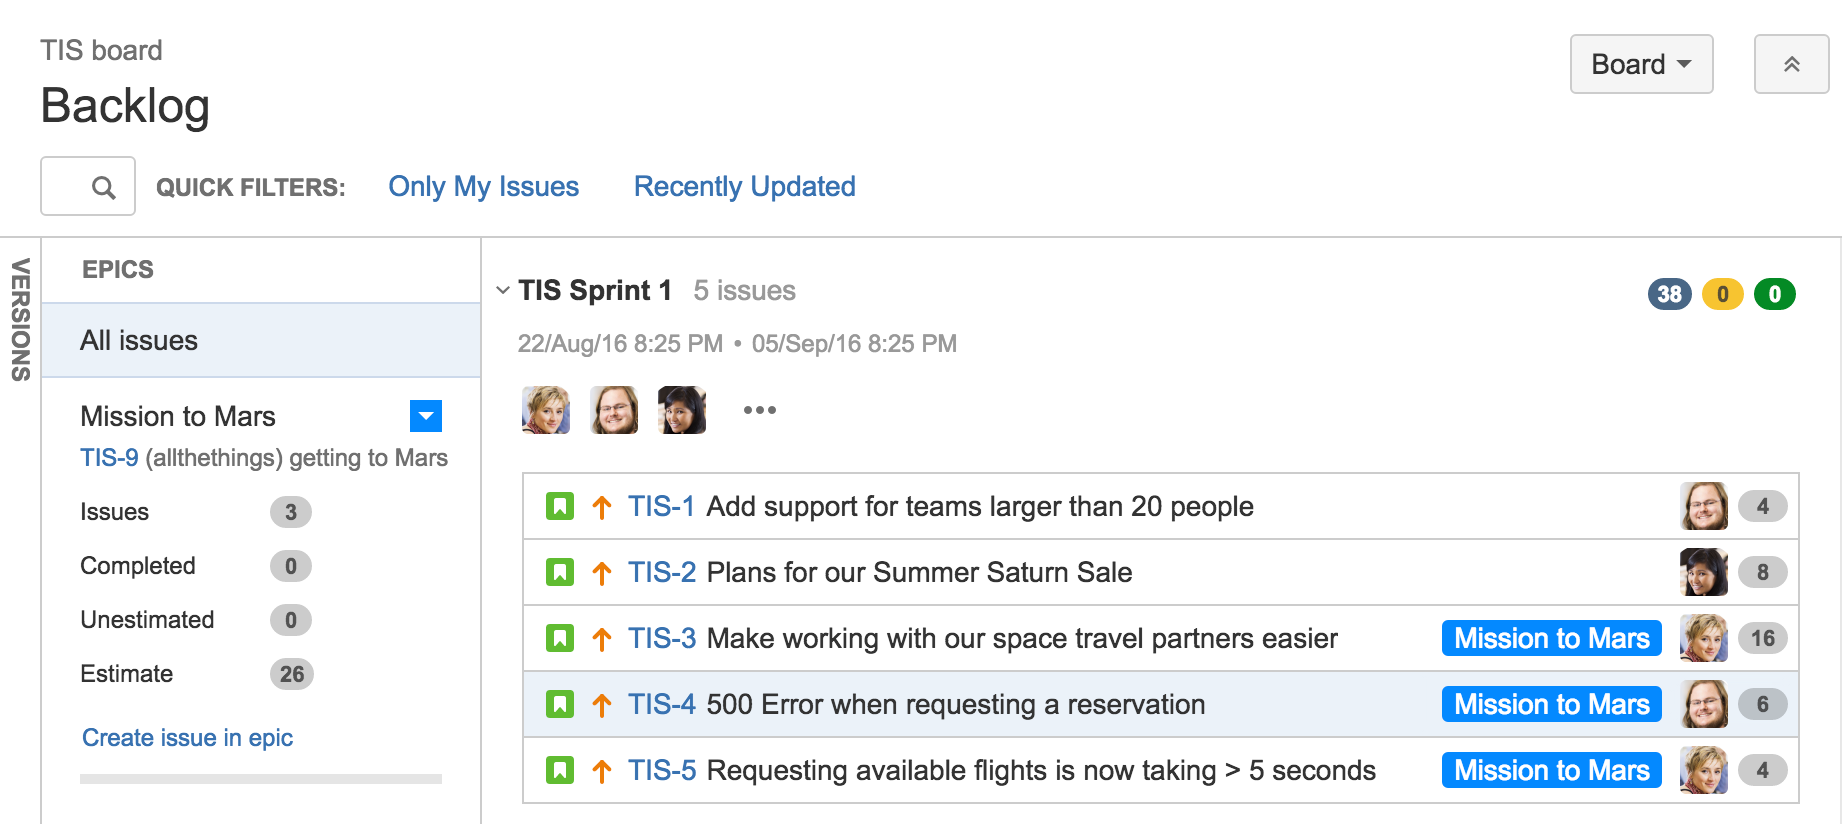Collapse the TIS Sprint 1 section
The width and height of the screenshot is (1842, 824).
(x=502, y=290)
